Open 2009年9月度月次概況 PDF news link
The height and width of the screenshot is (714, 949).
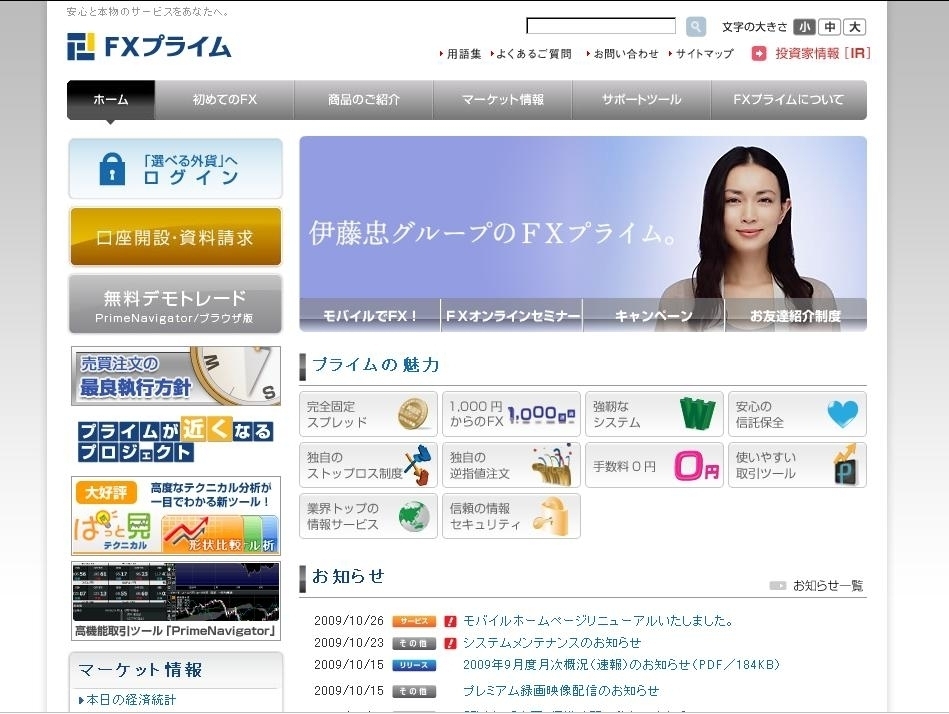(622, 665)
